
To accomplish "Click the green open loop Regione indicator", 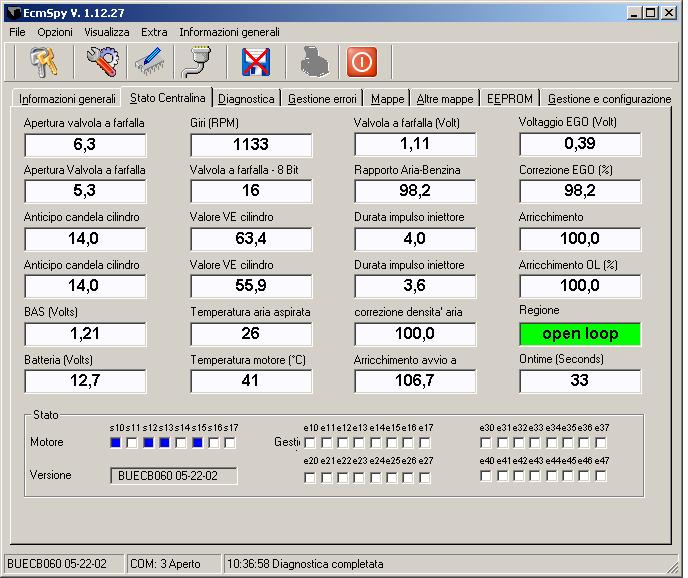I will coord(580,334).
